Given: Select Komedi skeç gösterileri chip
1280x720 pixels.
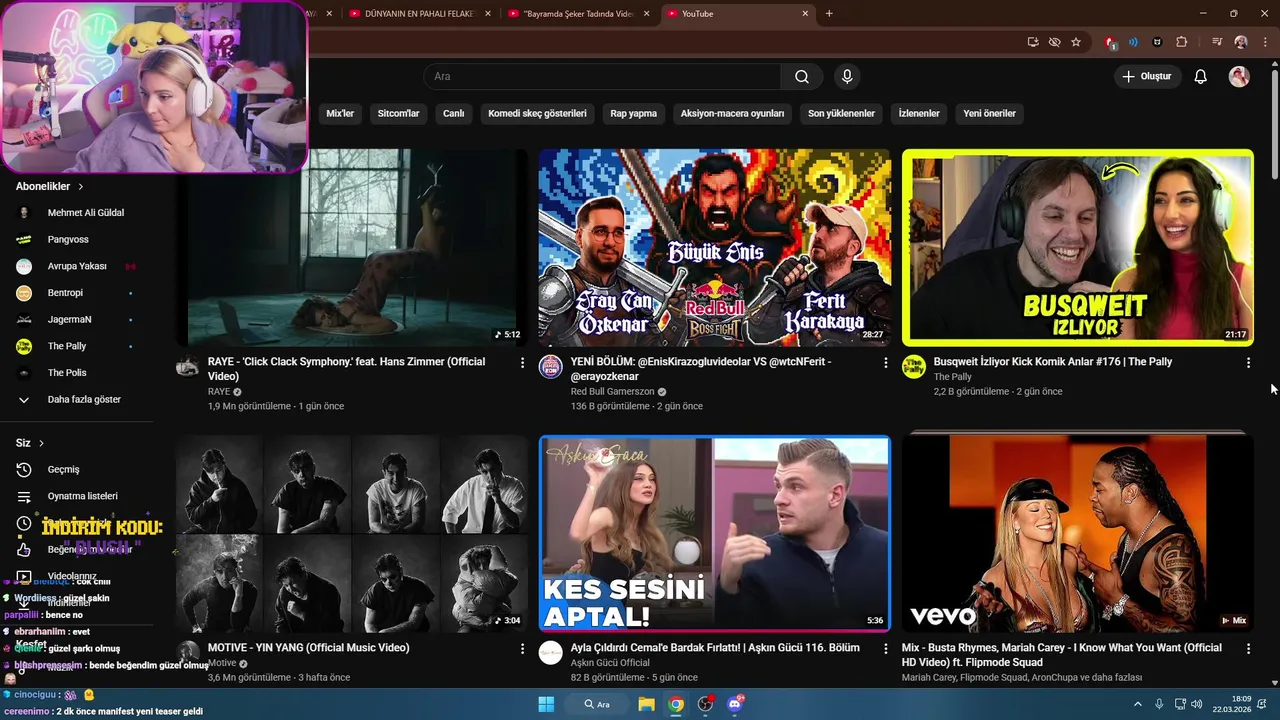Looking at the screenshot, I should click(537, 114).
